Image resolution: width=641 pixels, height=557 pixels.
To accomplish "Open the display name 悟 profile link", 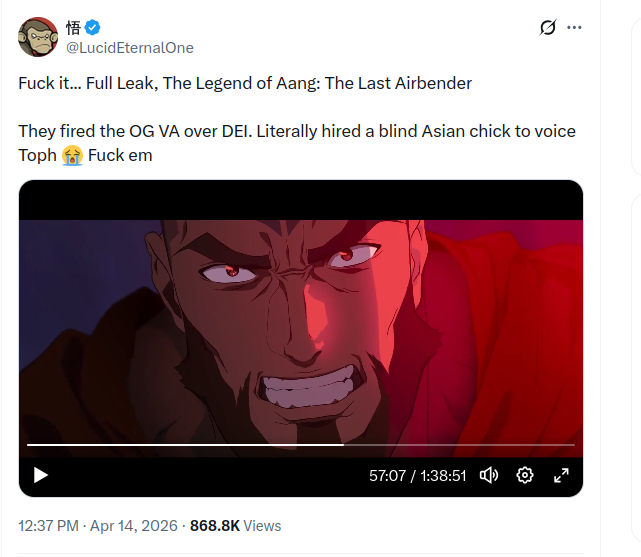I will pyautogui.click(x=73, y=28).
